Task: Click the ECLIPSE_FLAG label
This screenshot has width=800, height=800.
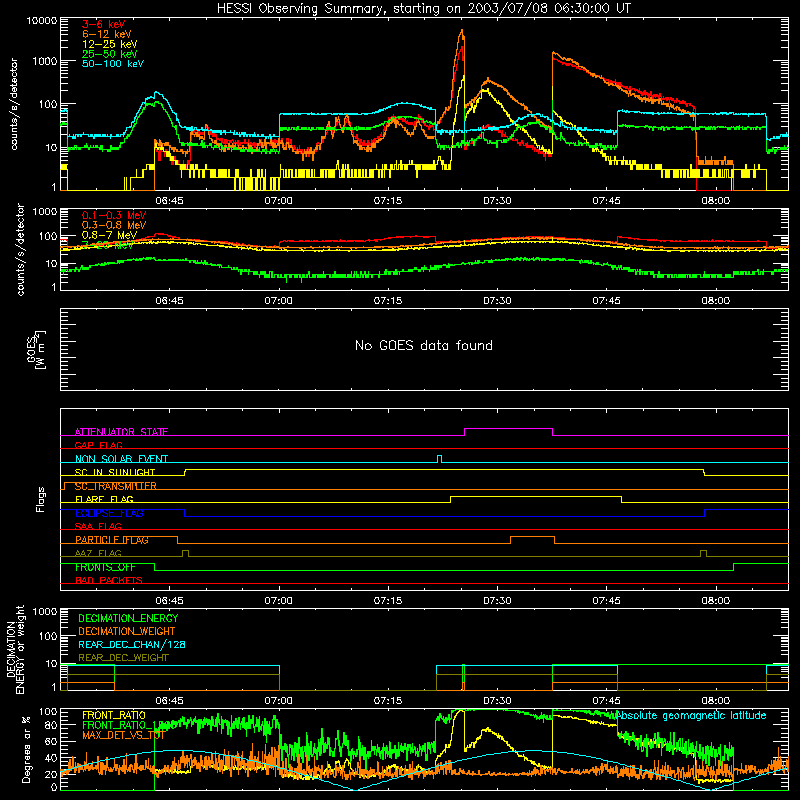Action: (109, 513)
